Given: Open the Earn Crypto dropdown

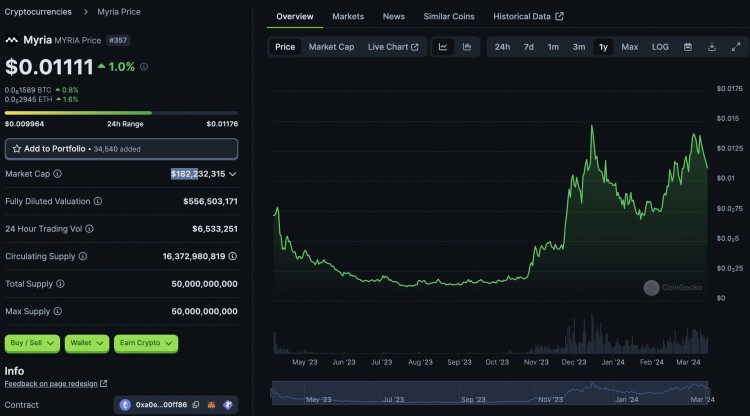Looking at the screenshot, I should tap(146, 343).
